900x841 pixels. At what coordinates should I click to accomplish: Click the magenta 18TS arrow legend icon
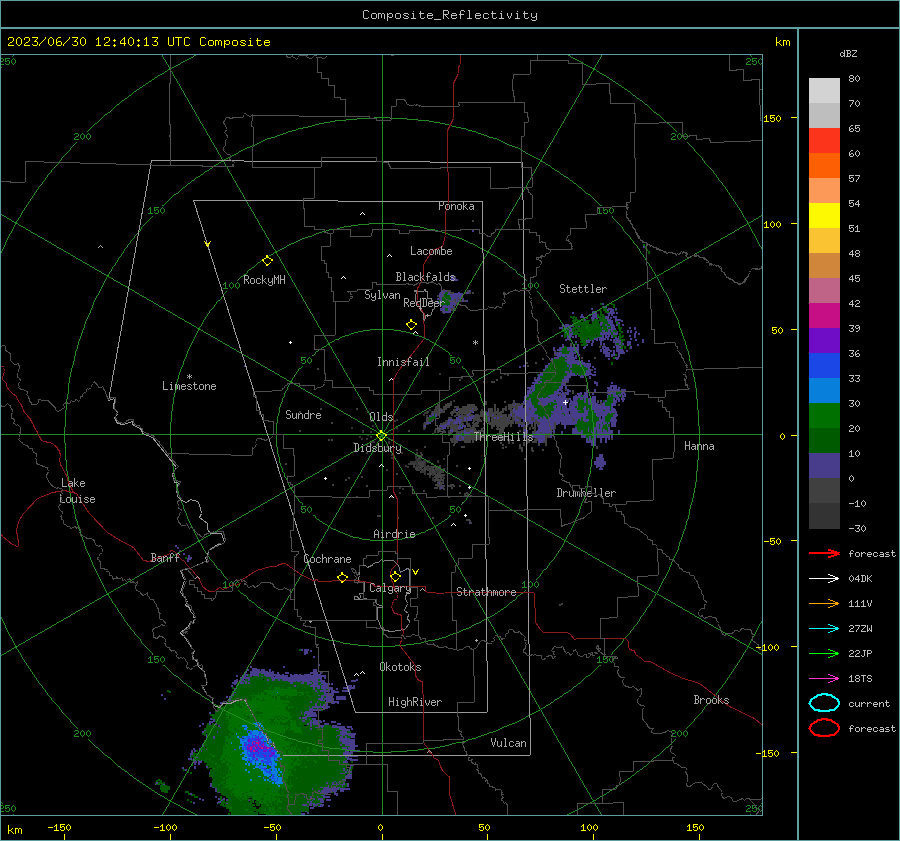824,679
